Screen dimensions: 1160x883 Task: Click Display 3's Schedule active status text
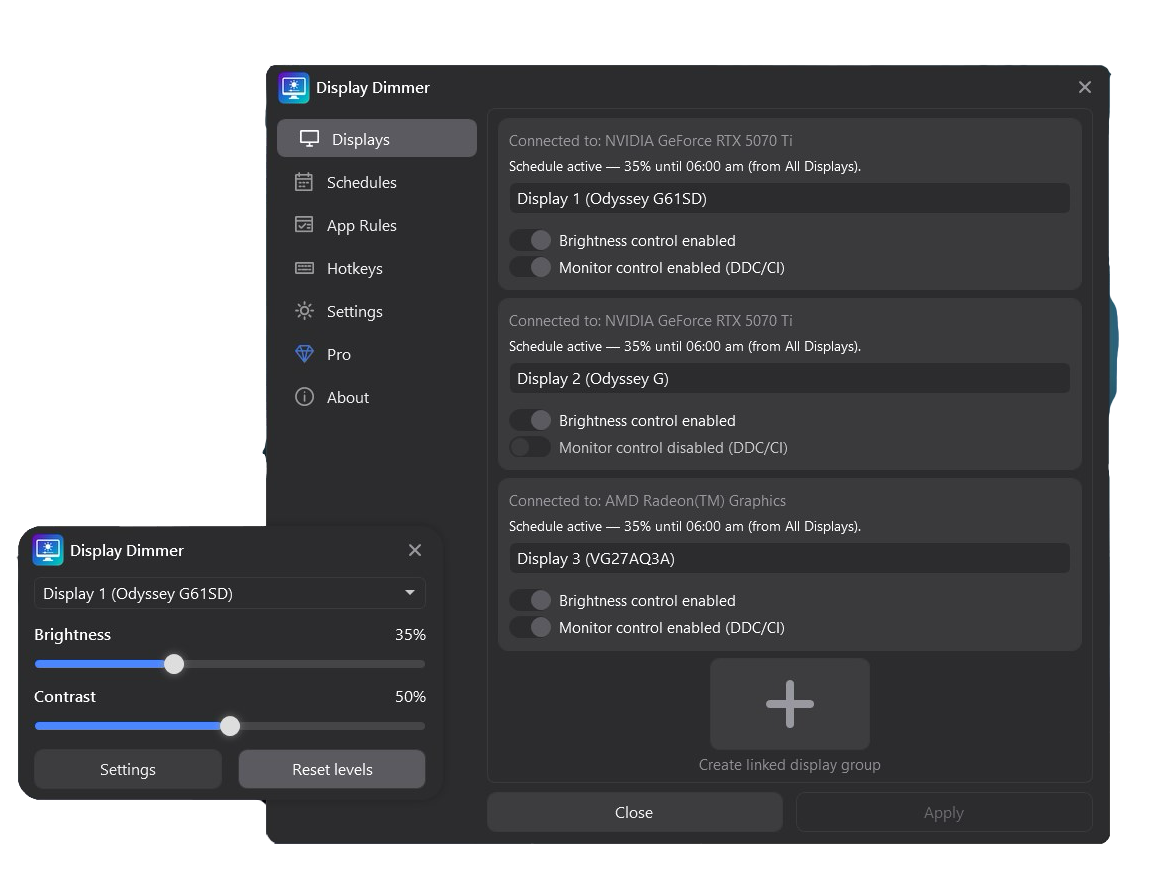[685, 526]
